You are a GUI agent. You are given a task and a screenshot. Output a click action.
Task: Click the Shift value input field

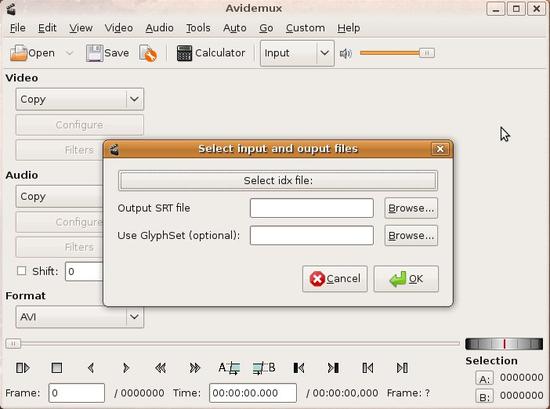click(84, 271)
